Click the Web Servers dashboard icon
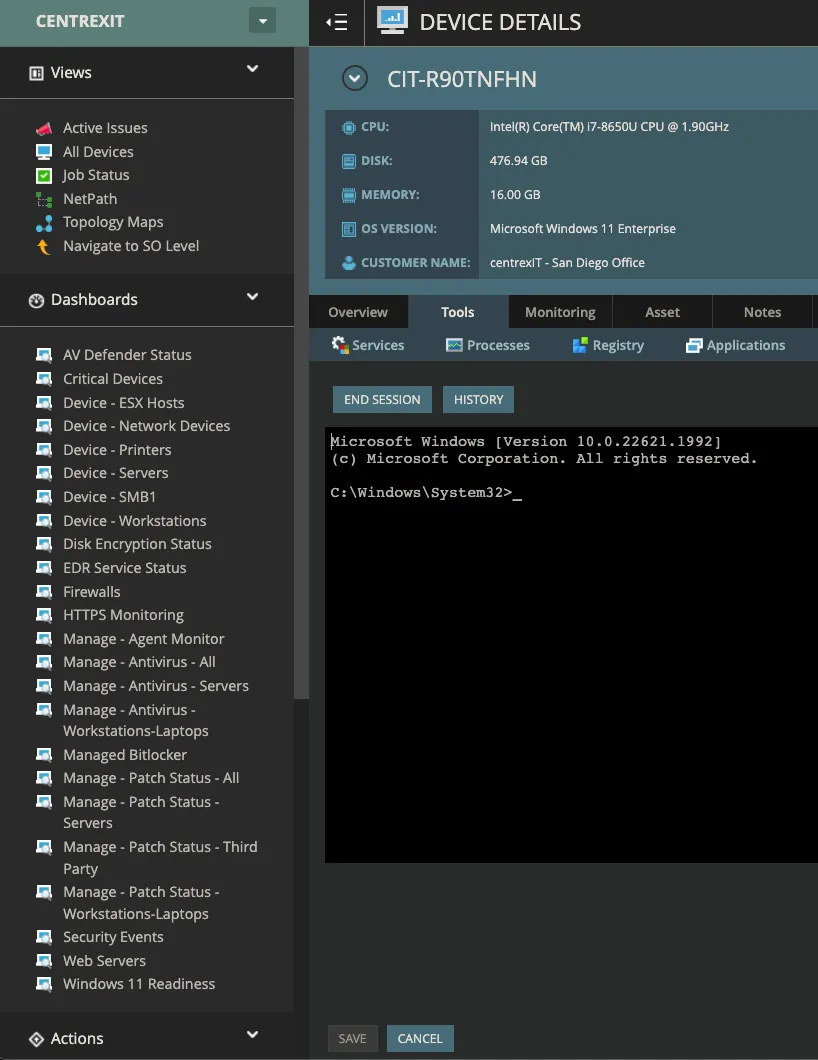The height and width of the screenshot is (1060, 818). [44, 961]
